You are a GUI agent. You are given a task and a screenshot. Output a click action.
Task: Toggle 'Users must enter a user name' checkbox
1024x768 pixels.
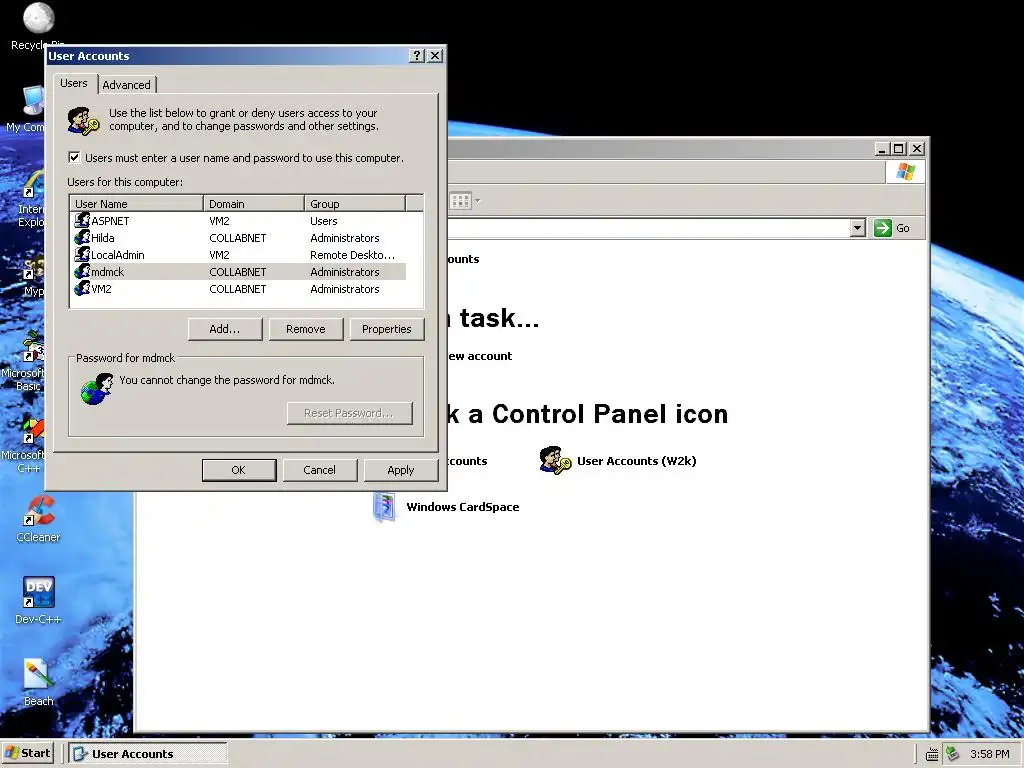point(74,157)
